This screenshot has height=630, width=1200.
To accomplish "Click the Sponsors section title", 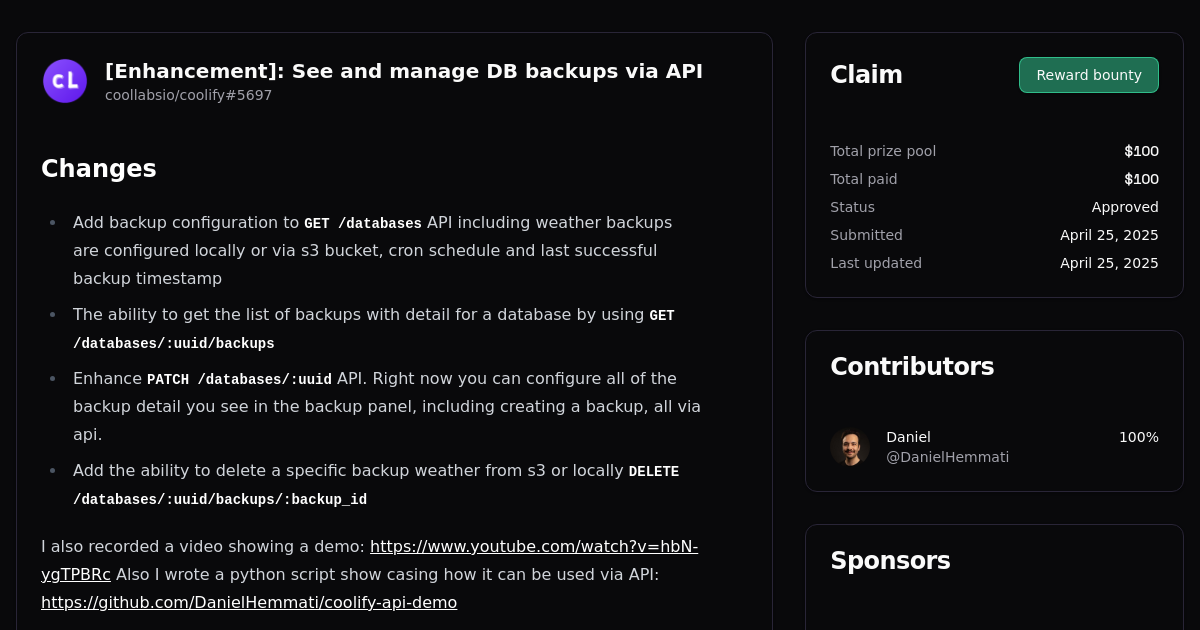I will coord(890,561).
